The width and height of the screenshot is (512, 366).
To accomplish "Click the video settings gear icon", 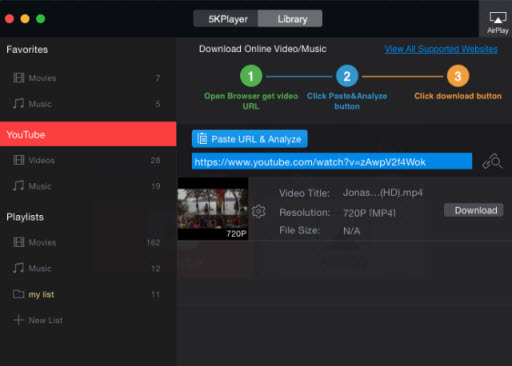I will tap(259, 211).
